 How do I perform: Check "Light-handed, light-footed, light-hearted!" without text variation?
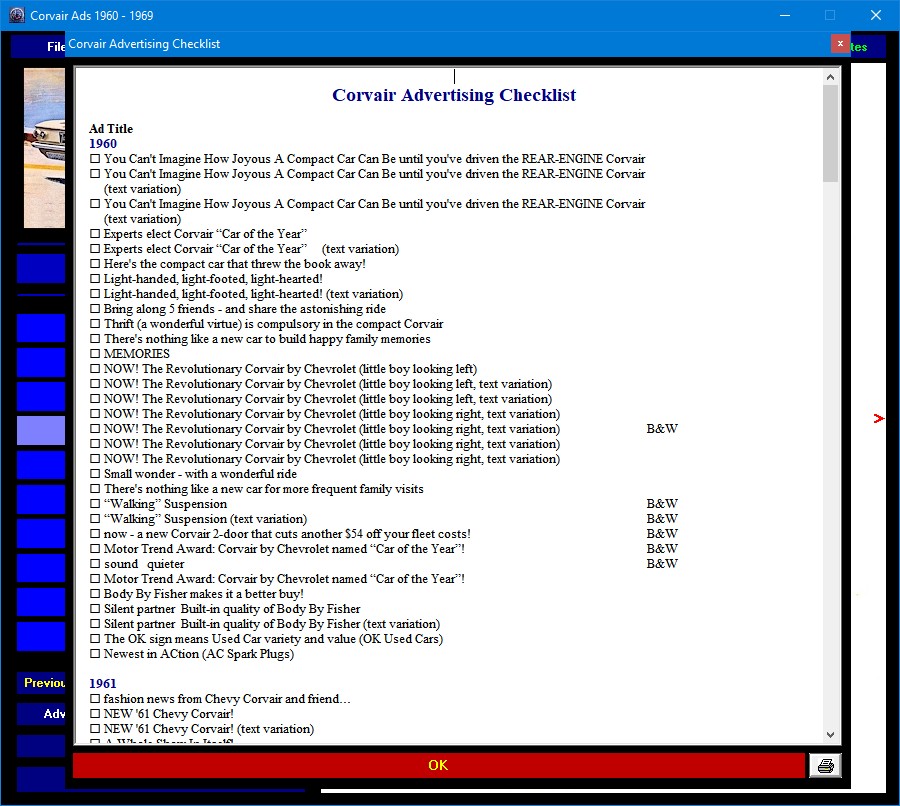pos(95,278)
